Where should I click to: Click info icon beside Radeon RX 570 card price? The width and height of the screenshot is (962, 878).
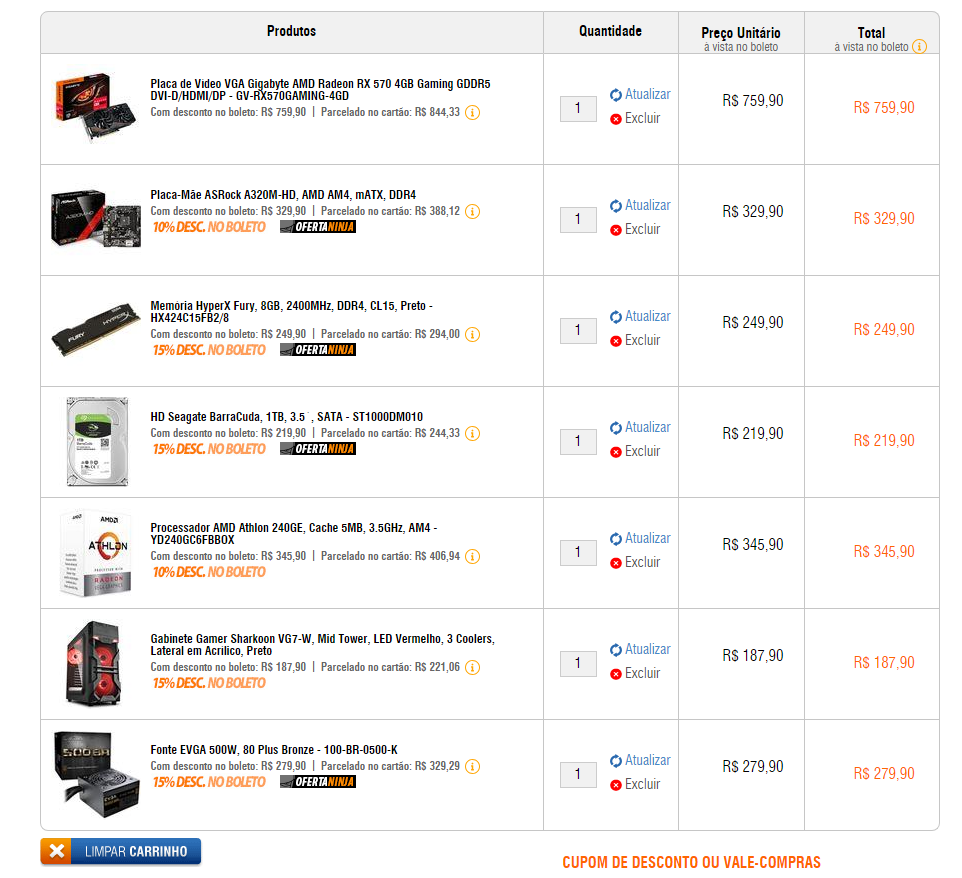coord(472,112)
